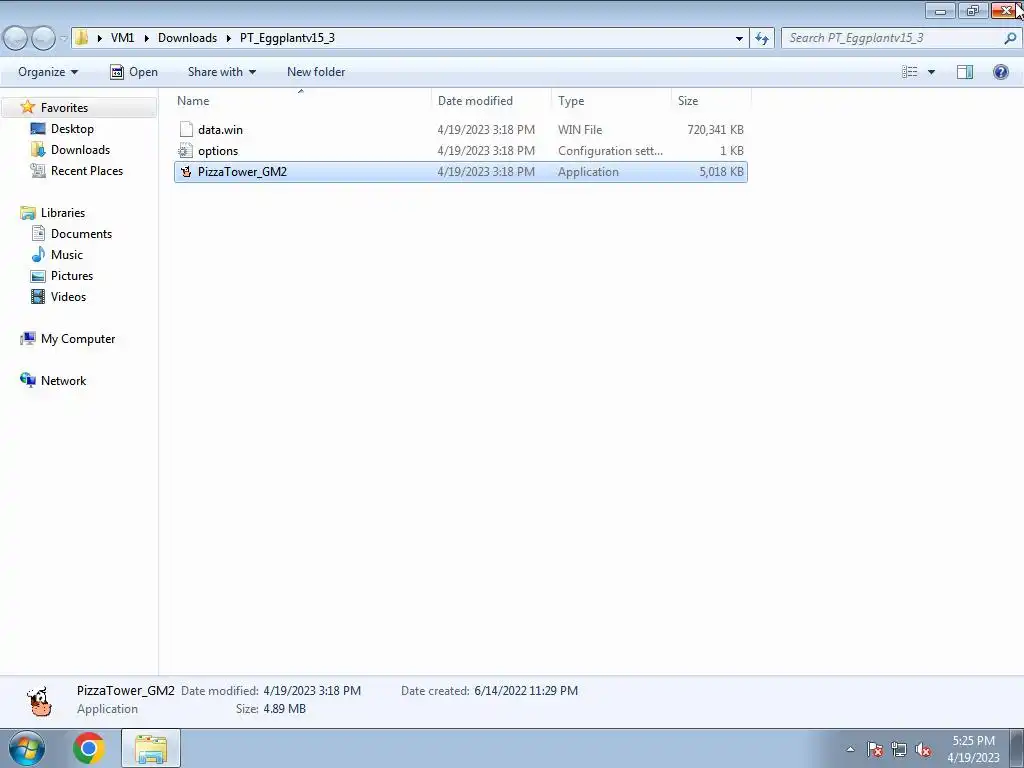This screenshot has height=768, width=1024.
Task: Expand the arrow after VM1 in address bar
Action: pos(146,38)
